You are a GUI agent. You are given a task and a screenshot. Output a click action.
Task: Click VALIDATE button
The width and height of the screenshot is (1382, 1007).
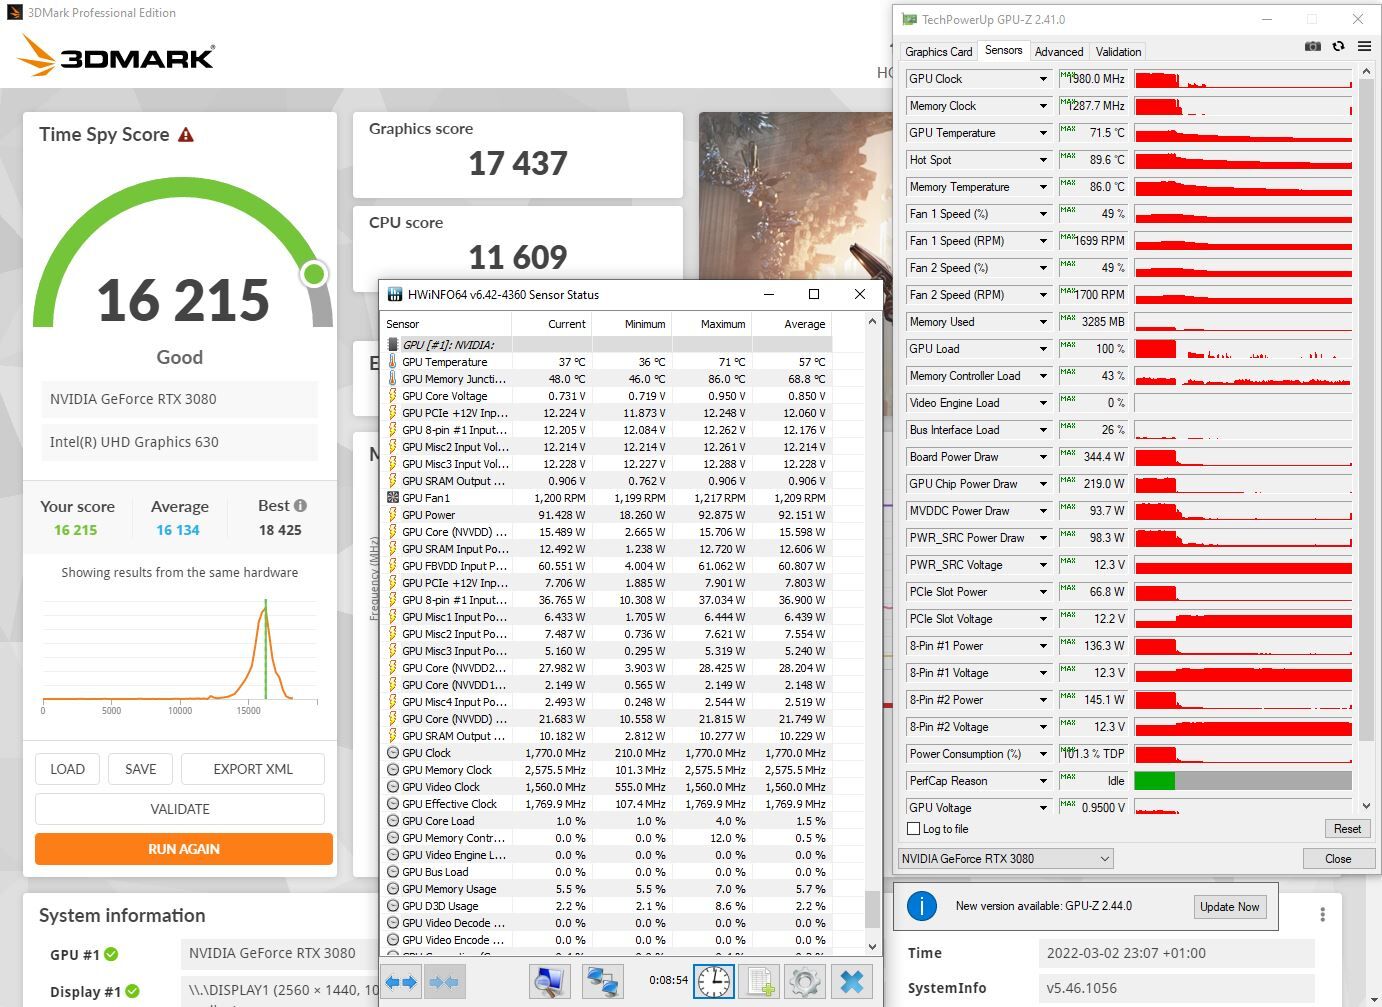pyautogui.click(x=180, y=809)
